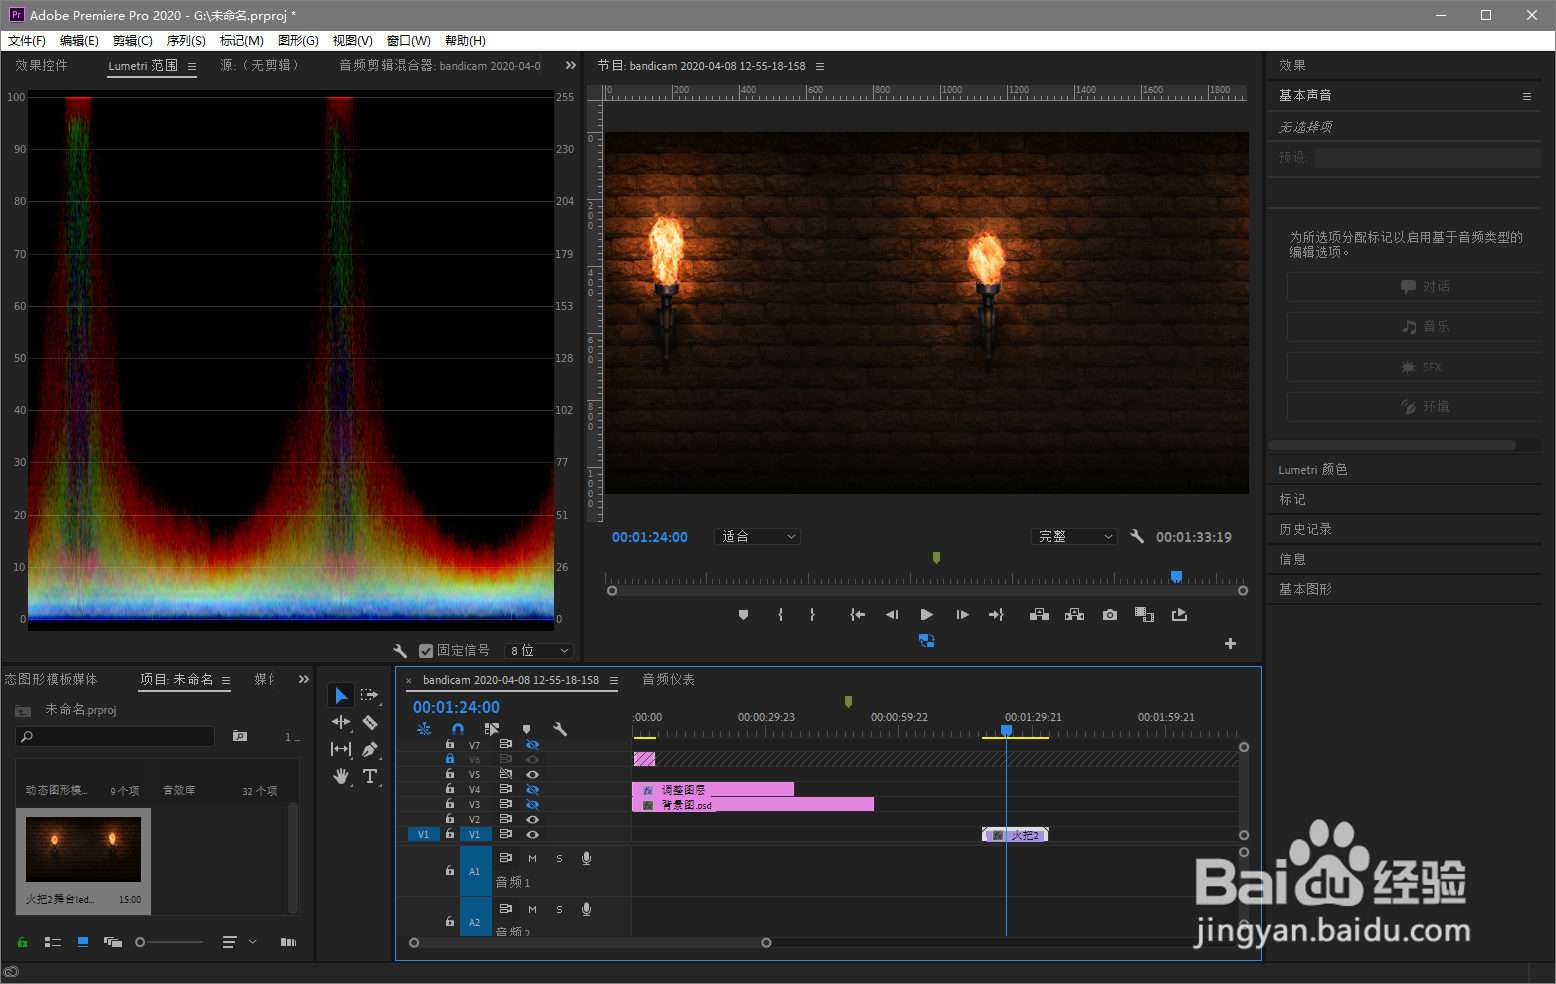Click the Lift button
Image resolution: width=1556 pixels, height=984 pixels.
pyautogui.click(x=1039, y=615)
